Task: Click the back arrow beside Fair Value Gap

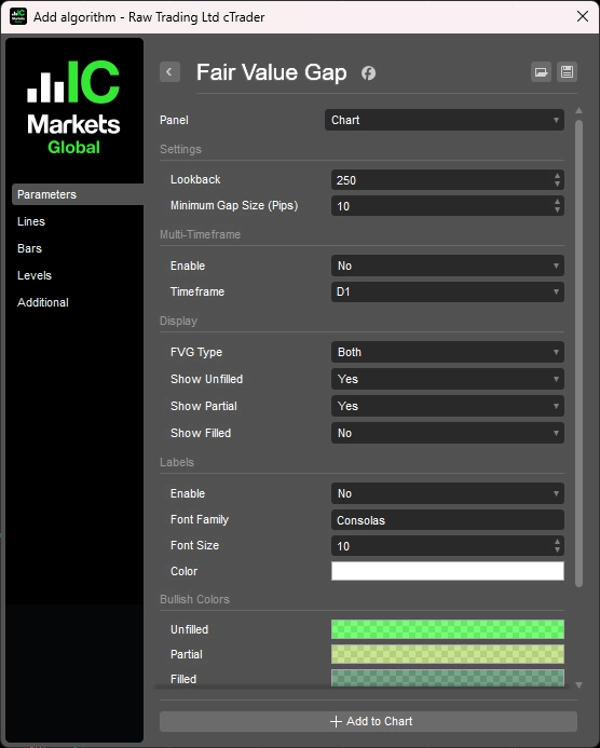Action: 170,72
